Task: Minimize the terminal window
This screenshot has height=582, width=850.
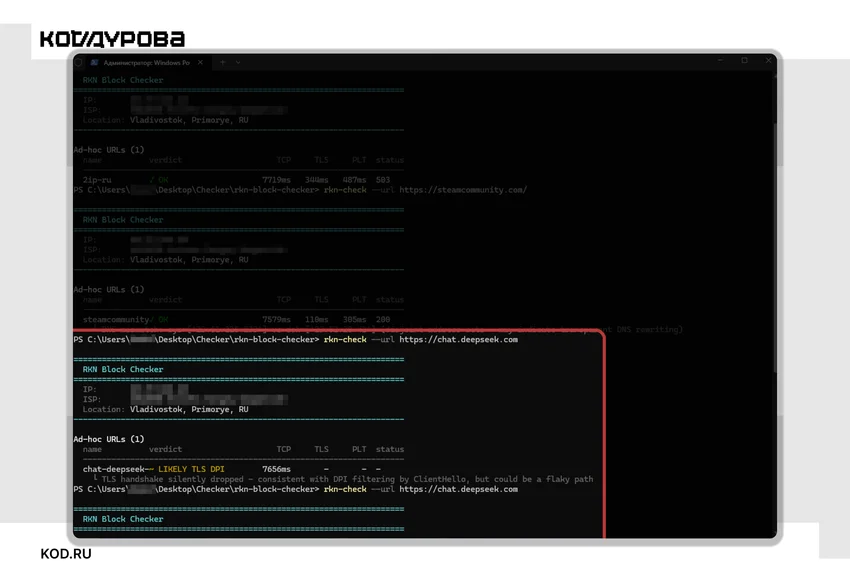Action: [720, 60]
